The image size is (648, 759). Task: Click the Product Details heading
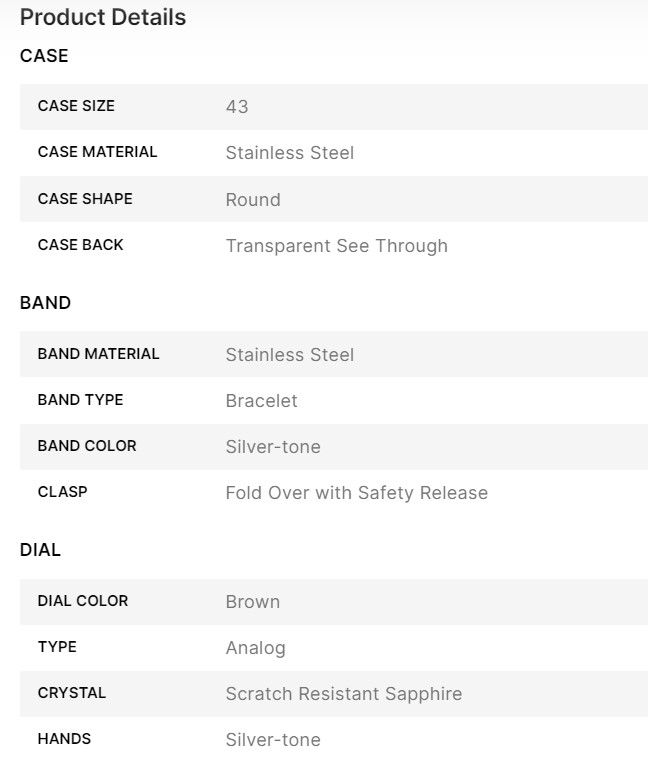pos(103,17)
